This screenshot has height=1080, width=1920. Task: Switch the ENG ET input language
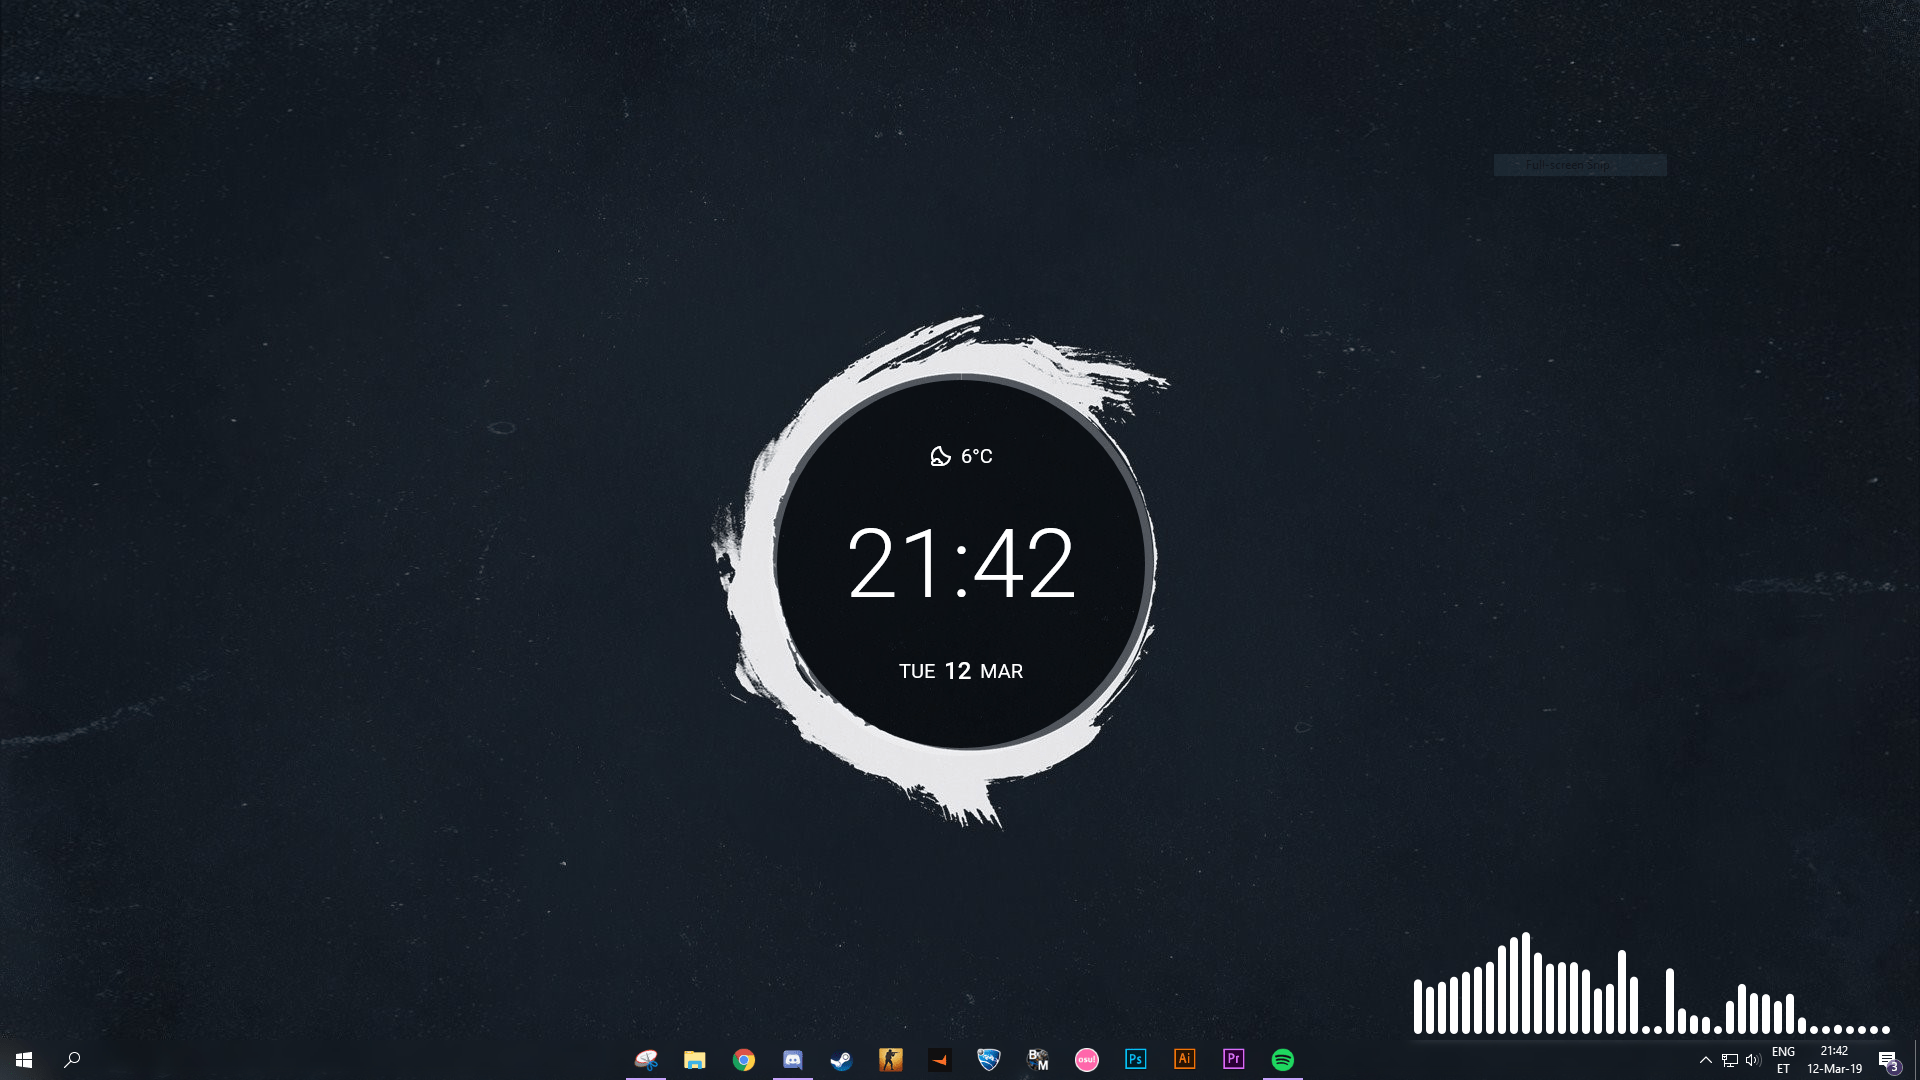(1783, 1060)
